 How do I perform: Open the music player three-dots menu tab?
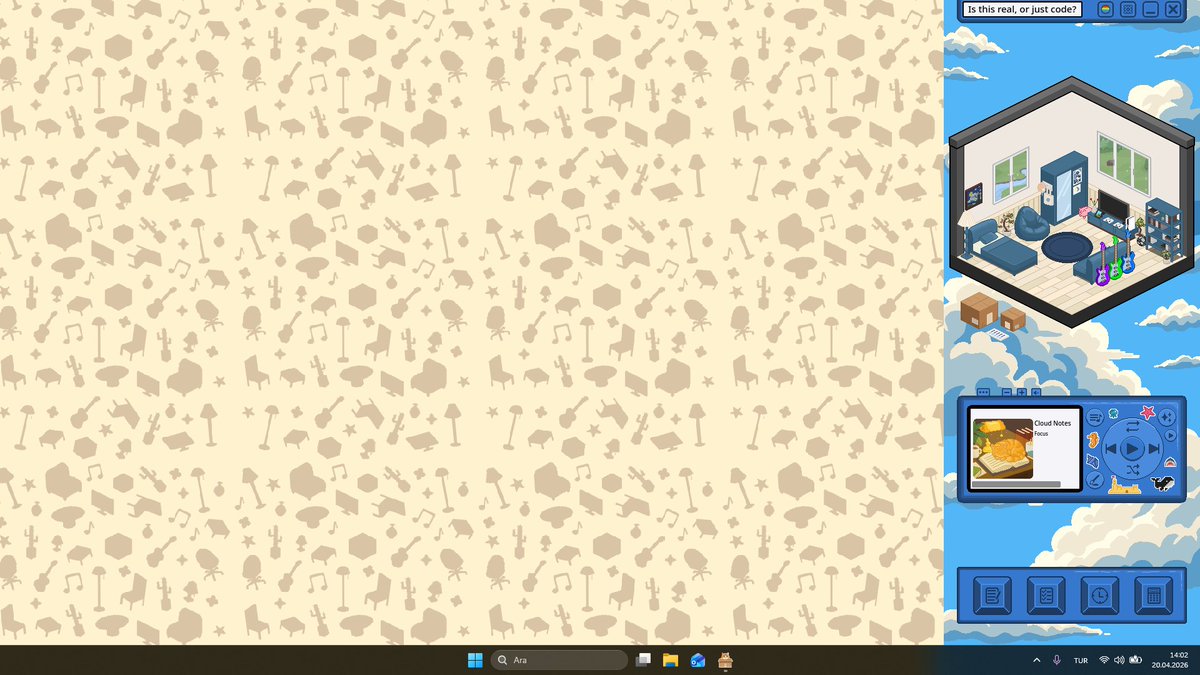click(983, 393)
